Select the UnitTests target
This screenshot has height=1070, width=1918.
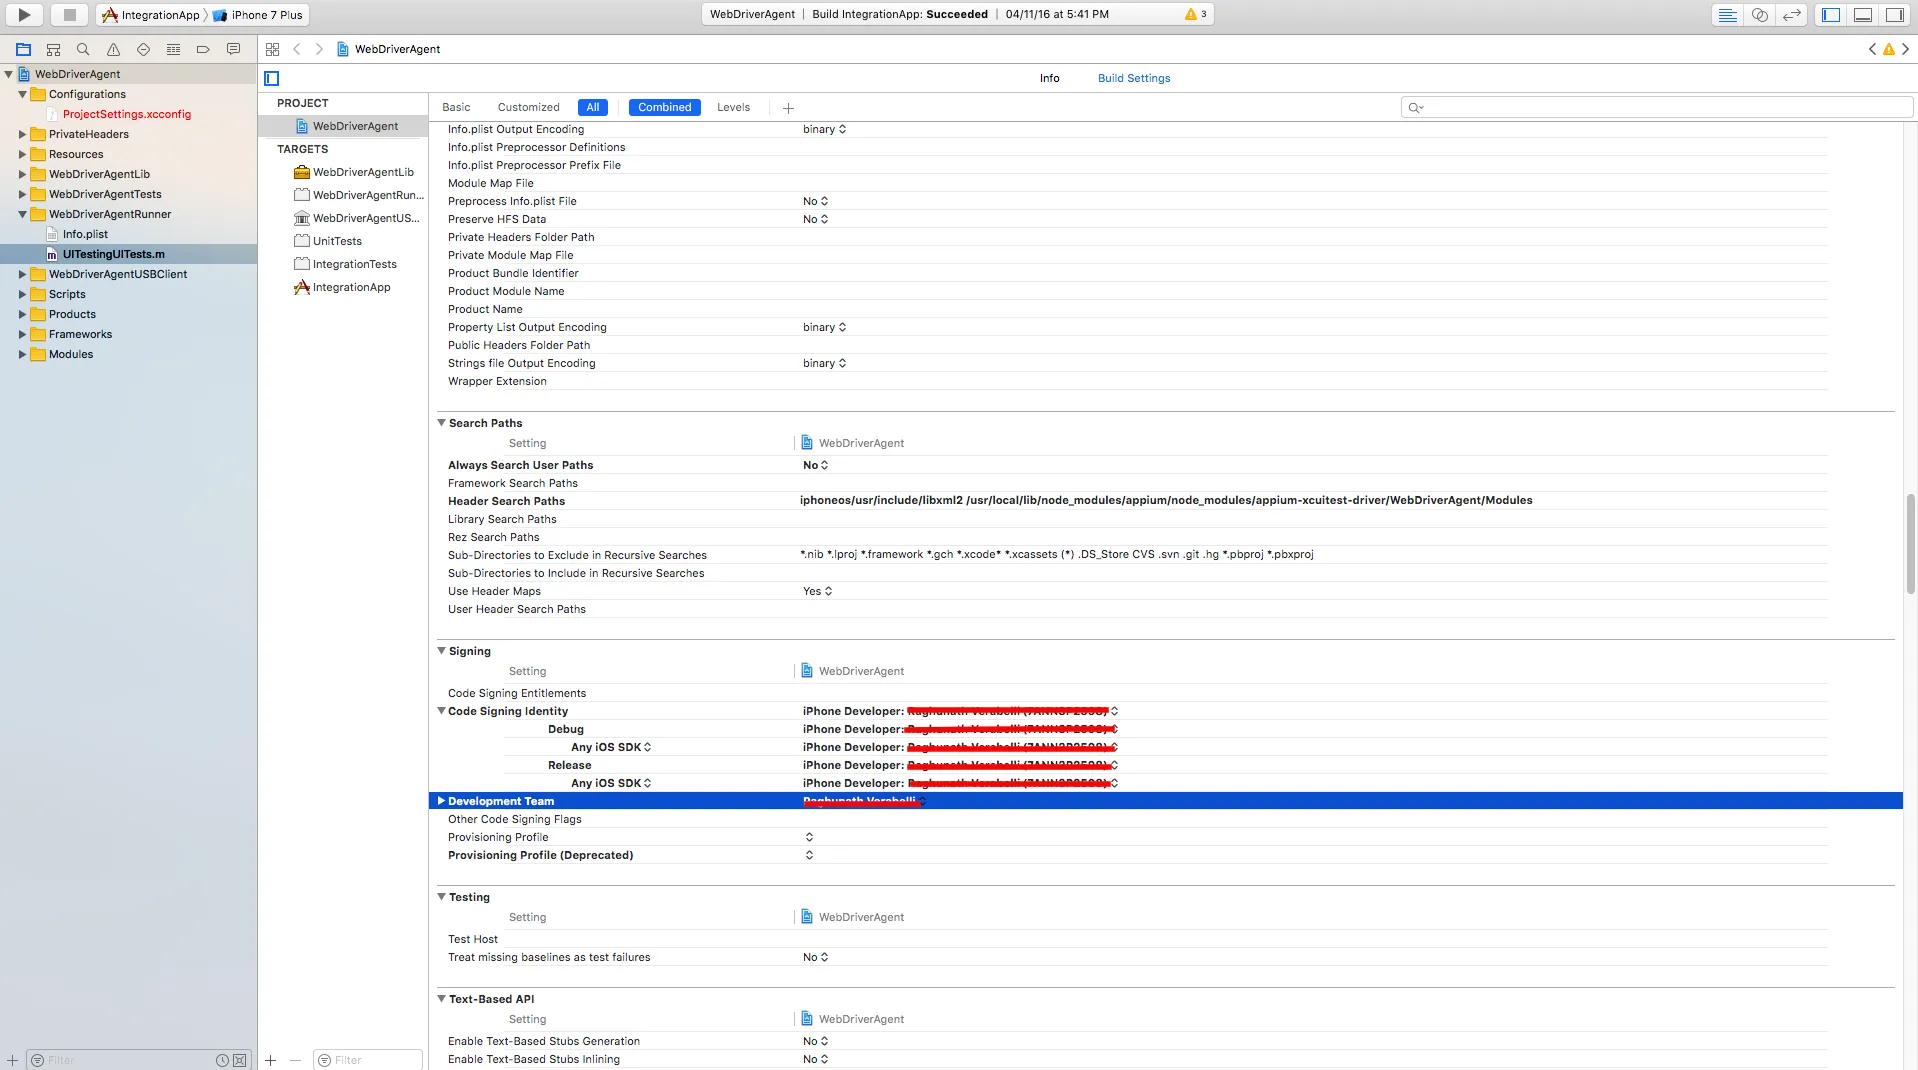[x=329, y=241]
